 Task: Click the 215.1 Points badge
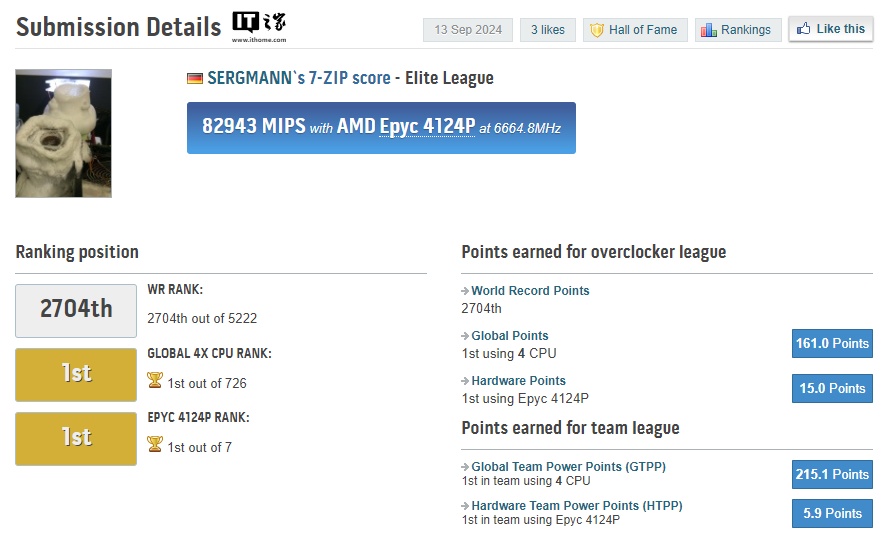[x=832, y=474]
